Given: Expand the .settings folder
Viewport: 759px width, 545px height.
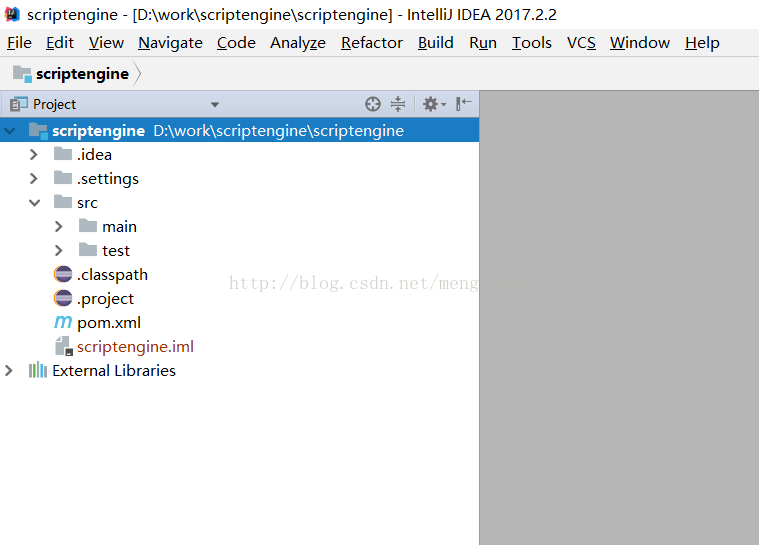Looking at the screenshot, I should (33, 178).
